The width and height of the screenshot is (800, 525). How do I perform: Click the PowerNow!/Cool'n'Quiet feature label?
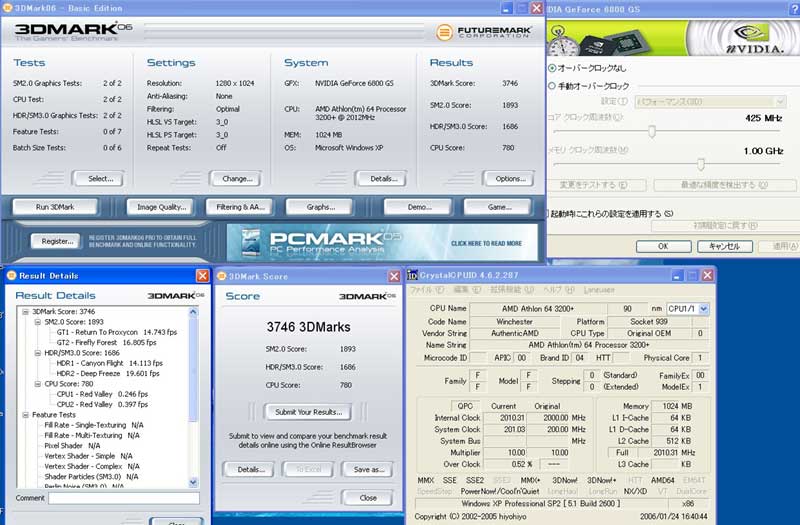pyautogui.click(x=500, y=491)
